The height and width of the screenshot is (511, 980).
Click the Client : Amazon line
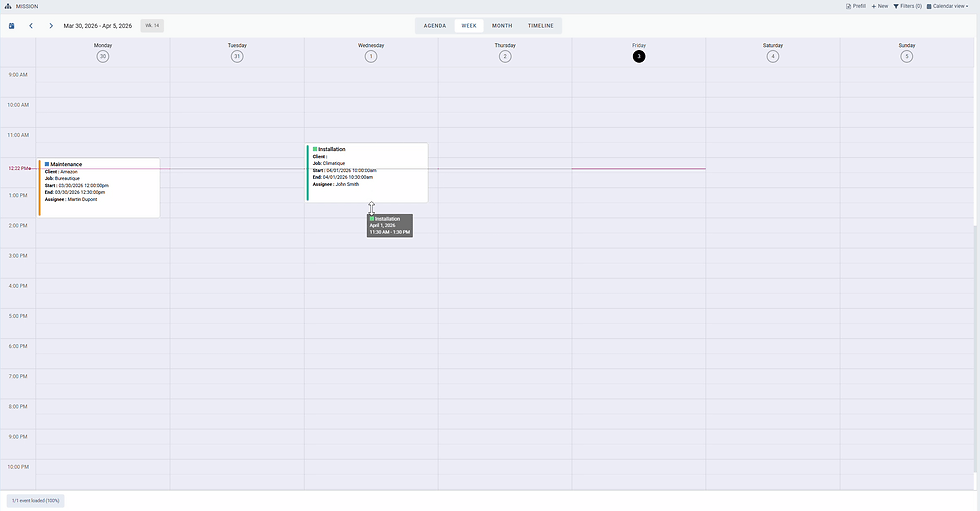(61, 172)
